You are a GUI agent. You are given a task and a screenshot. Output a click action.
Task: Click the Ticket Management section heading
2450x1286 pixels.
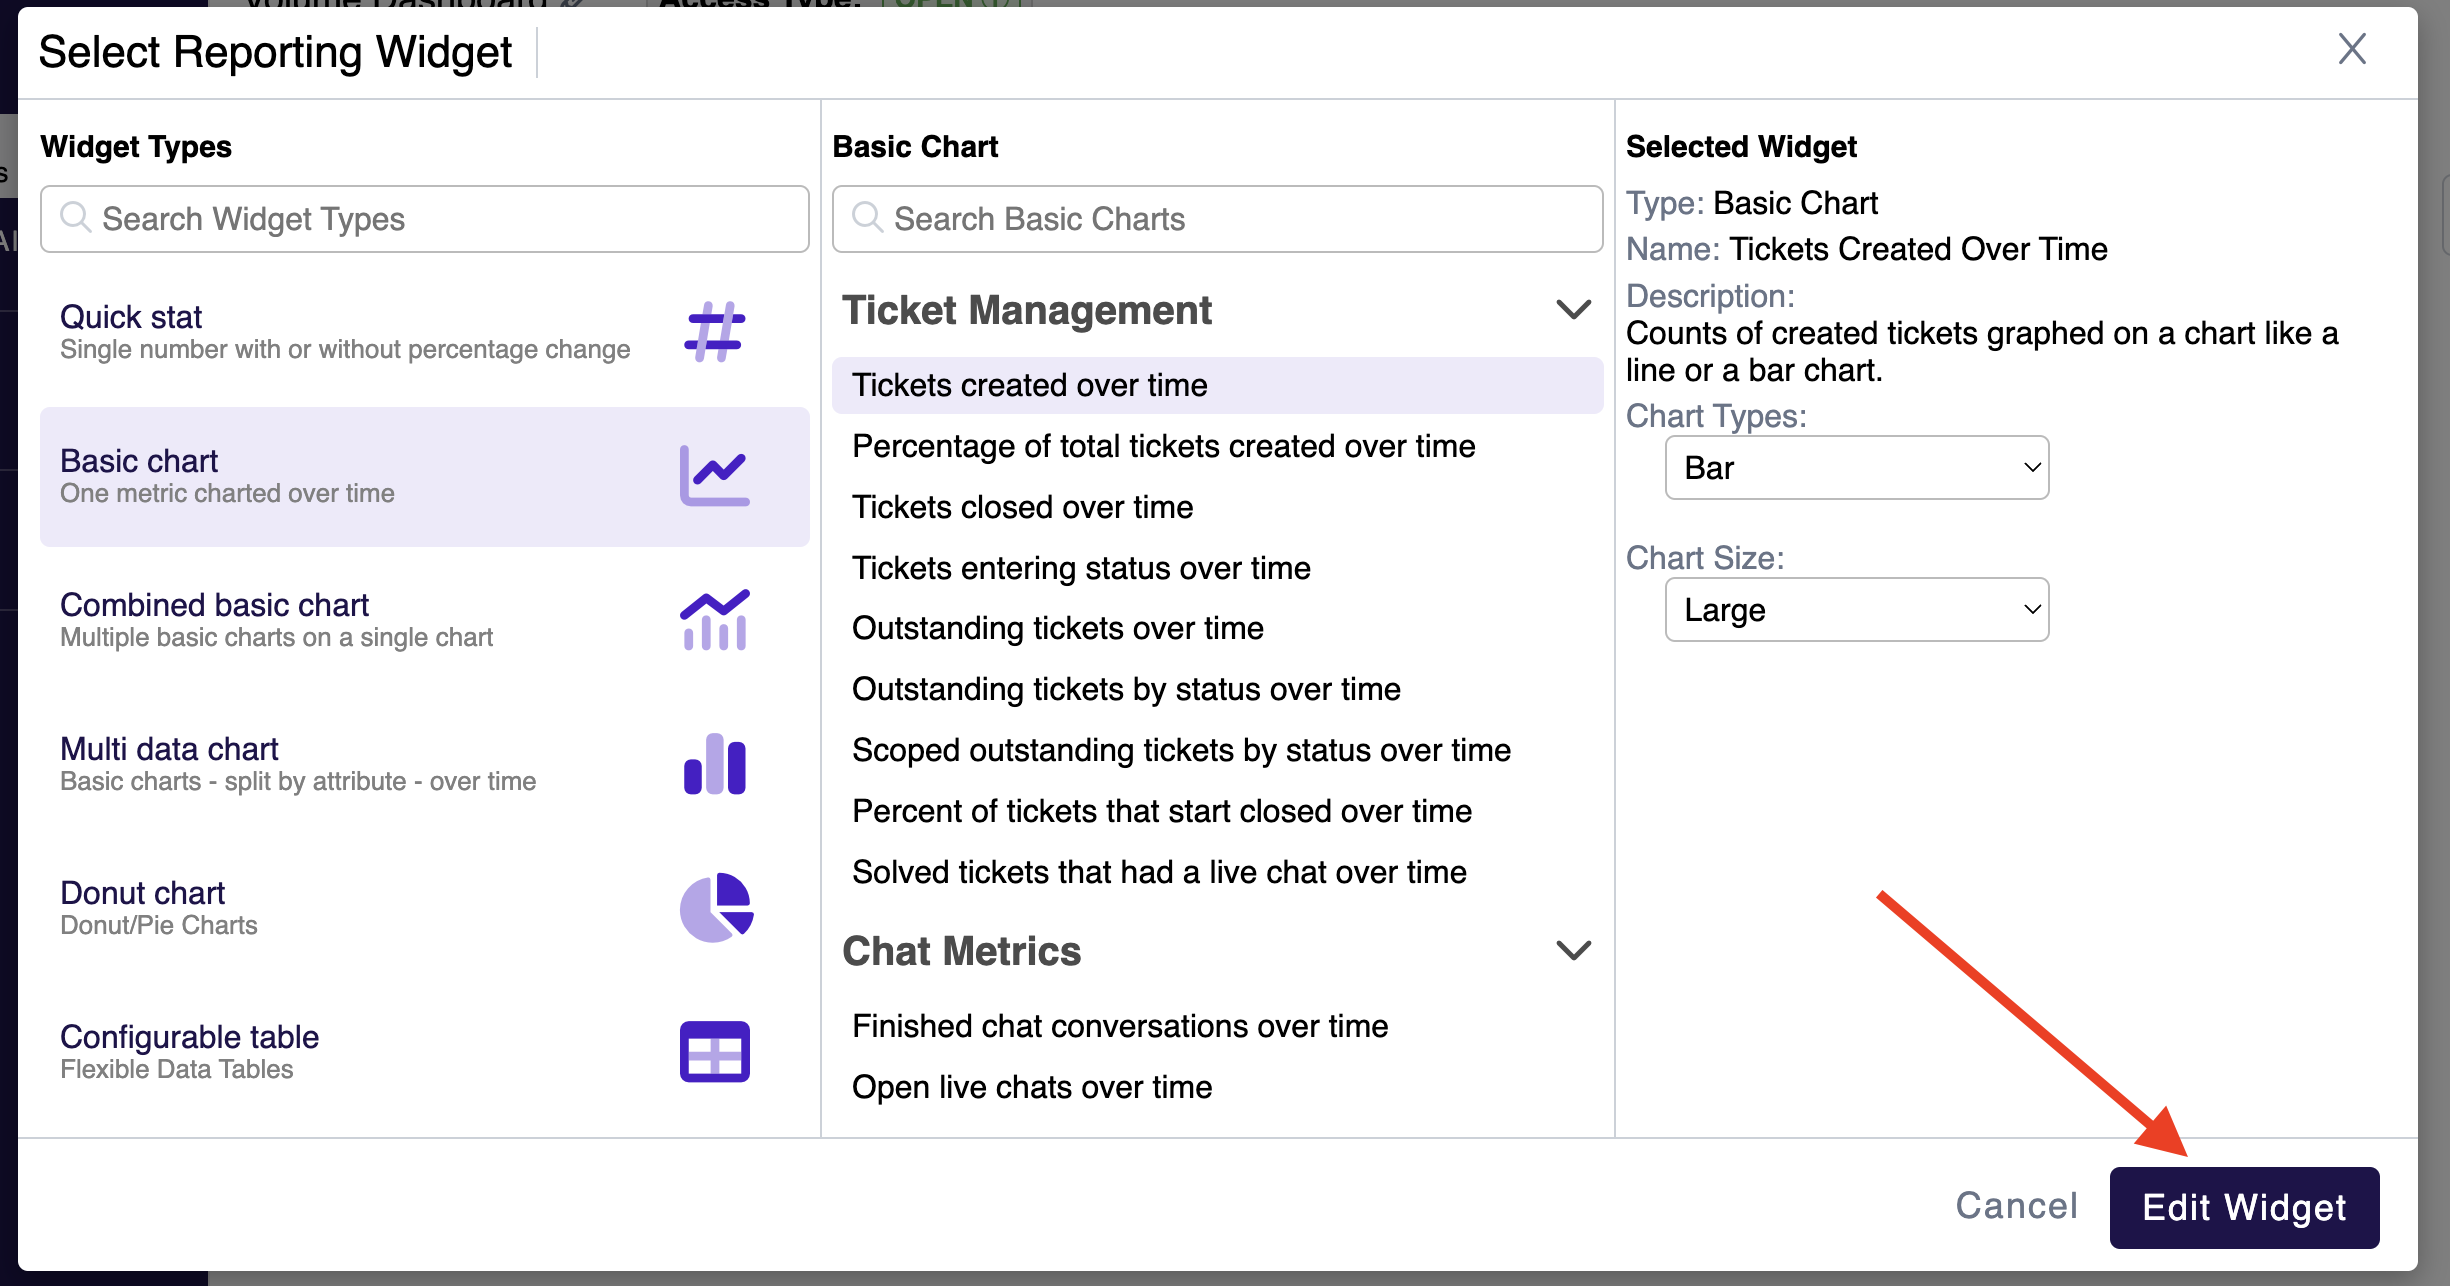(x=1027, y=310)
